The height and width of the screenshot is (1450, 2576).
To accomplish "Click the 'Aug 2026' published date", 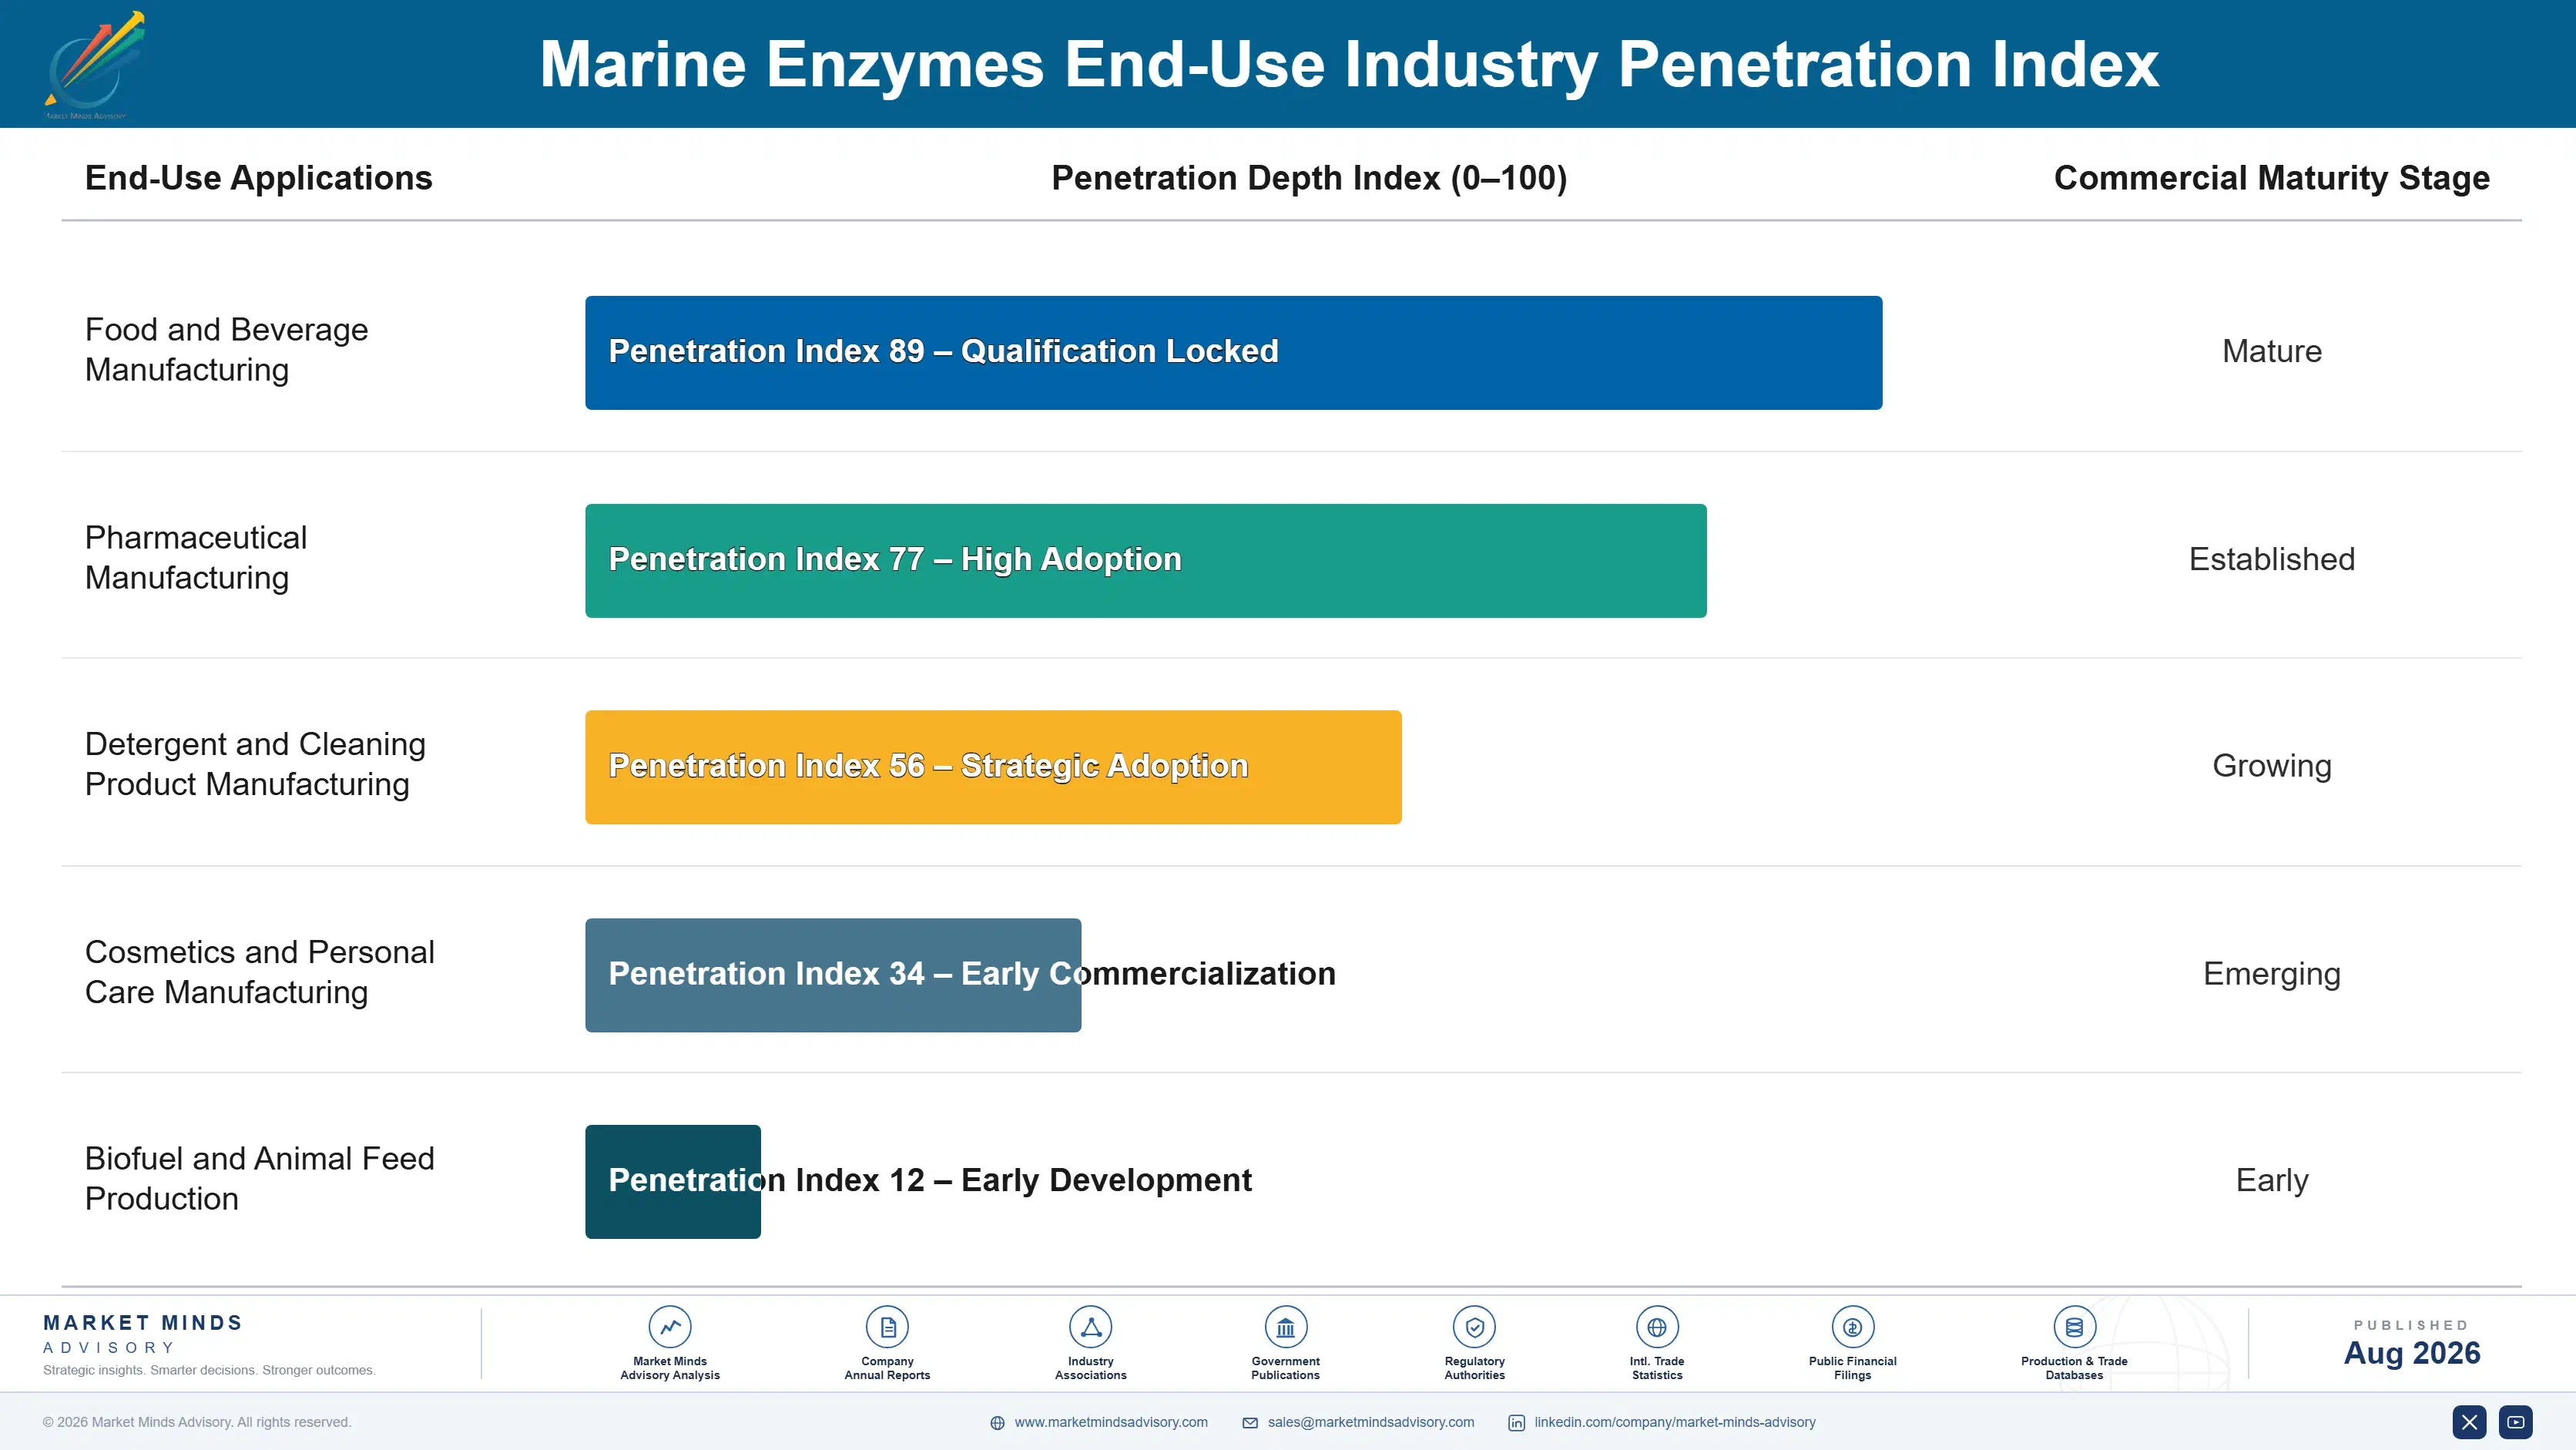I will (2412, 1353).
